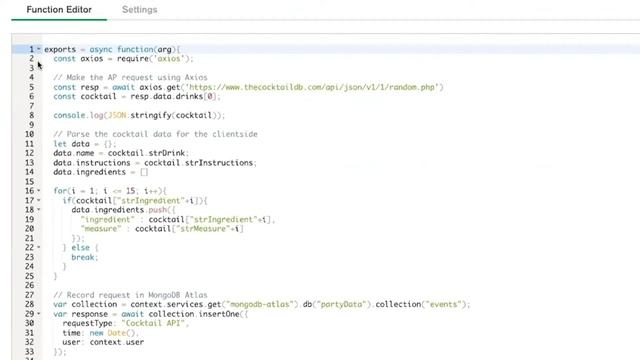Click the 'Parse the cocktail data' comment
The image size is (640, 360).
pyautogui.click(x=156, y=134)
